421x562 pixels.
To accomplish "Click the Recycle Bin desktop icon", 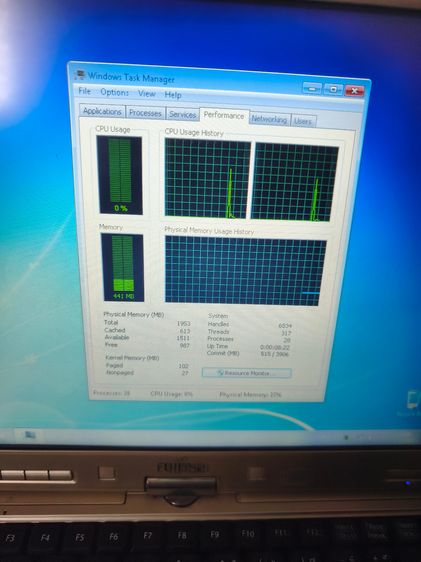I will [x=411, y=404].
